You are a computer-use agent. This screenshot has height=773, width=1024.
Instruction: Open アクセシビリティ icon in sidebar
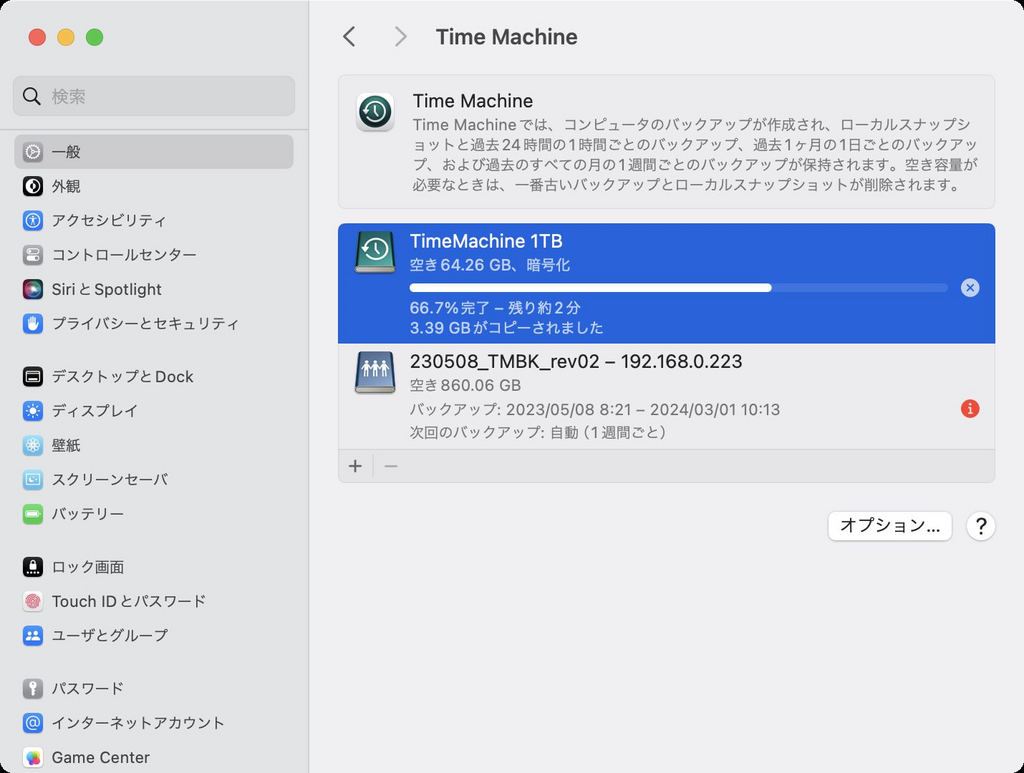point(33,220)
